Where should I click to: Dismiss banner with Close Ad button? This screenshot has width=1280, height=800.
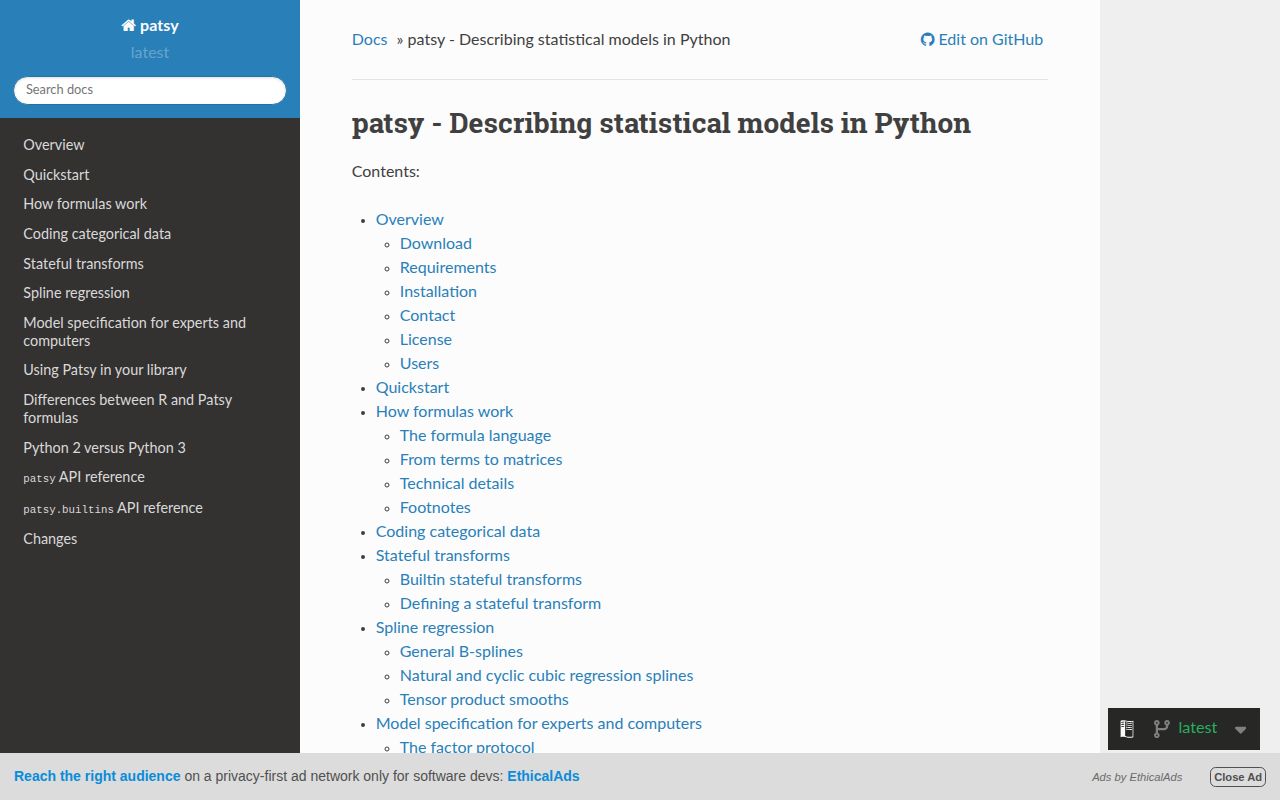[1238, 777]
